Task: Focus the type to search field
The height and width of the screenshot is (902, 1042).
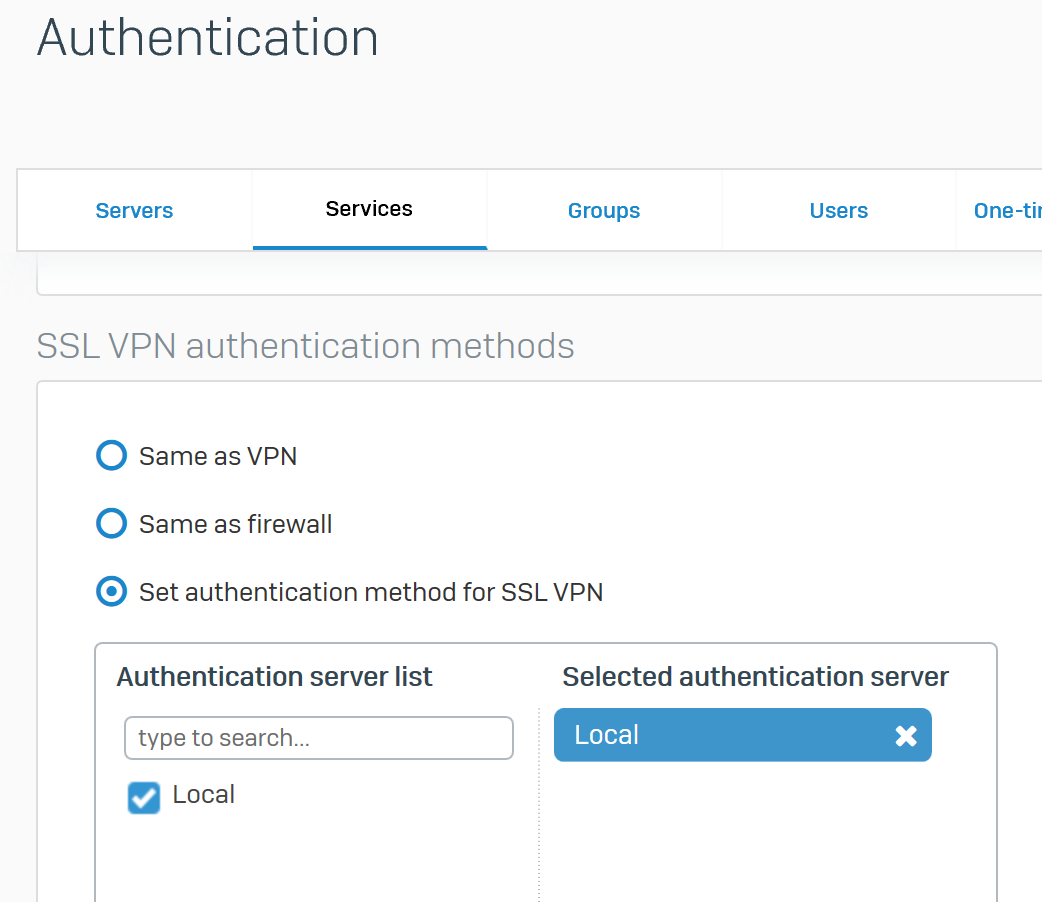Action: click(x=318, y=738)
